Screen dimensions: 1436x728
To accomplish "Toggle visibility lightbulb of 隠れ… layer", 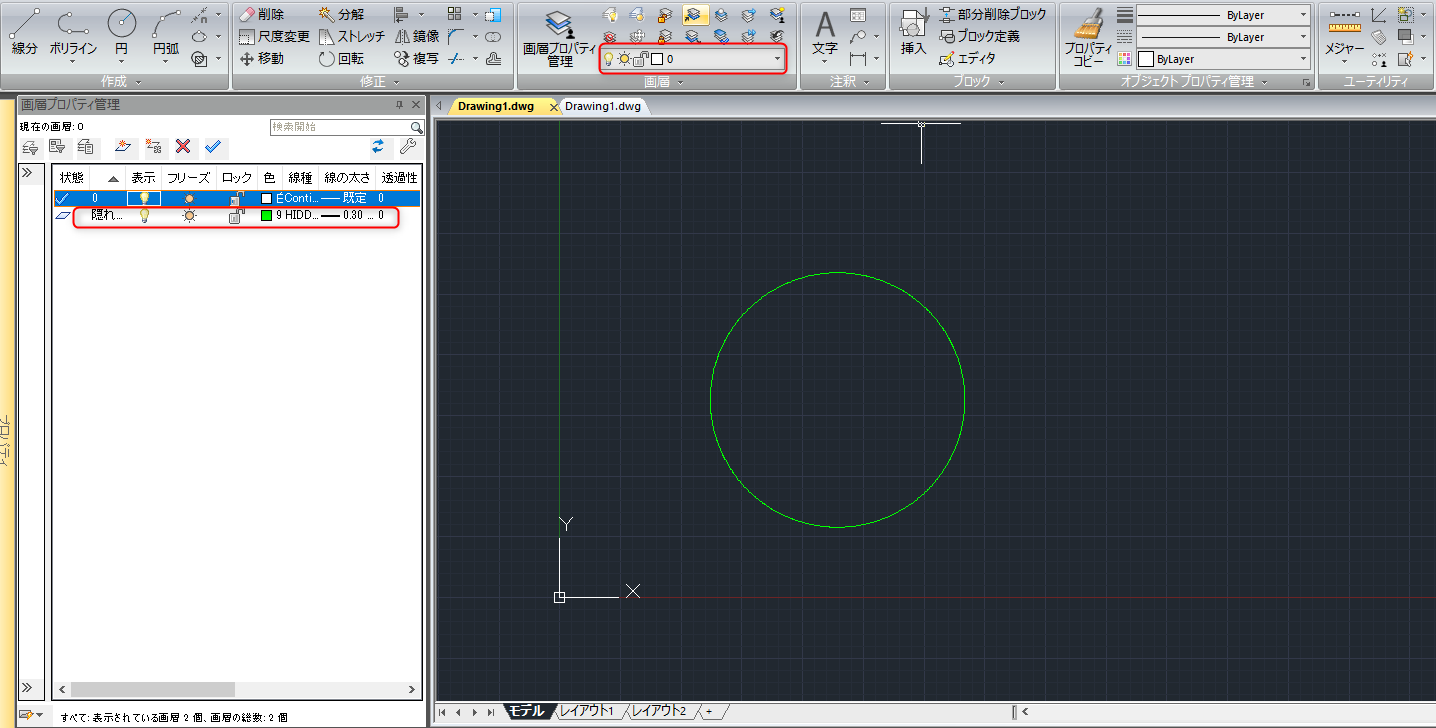I will click(x=144, y=215).
